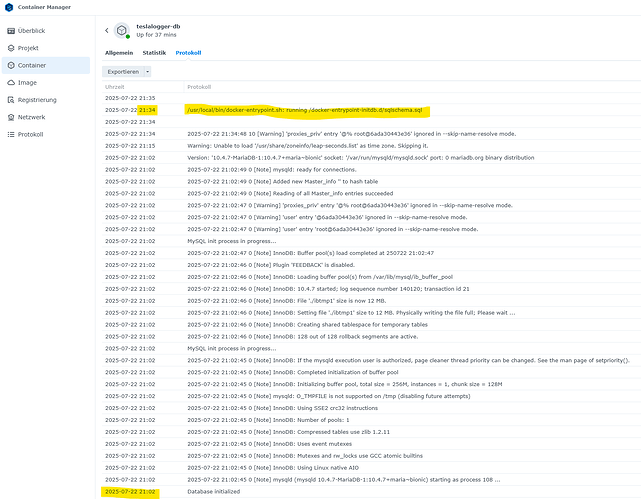Select the 'Initializing buffer pool, total size' line
641x499 pixels.
[x=371, y=384]
